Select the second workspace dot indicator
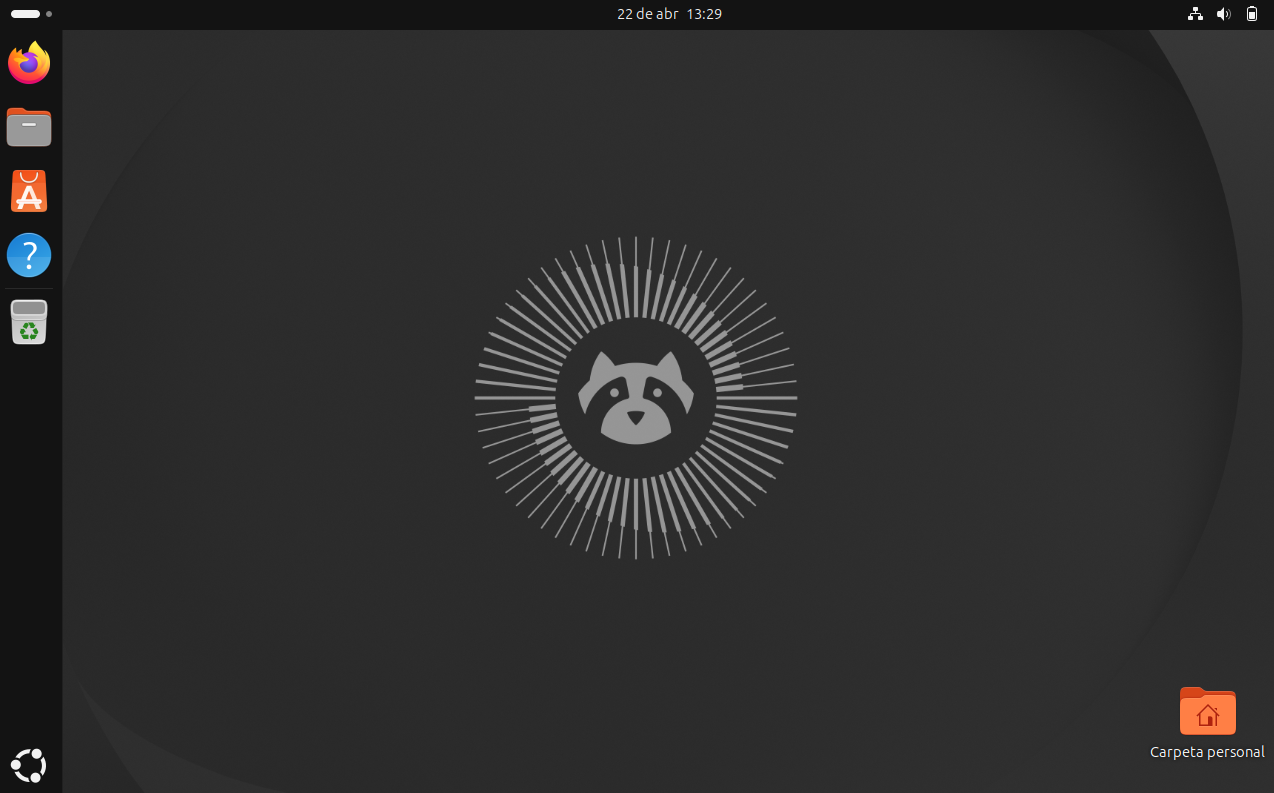This screenshot has width=1274, height=793. [x=49, y=14]
